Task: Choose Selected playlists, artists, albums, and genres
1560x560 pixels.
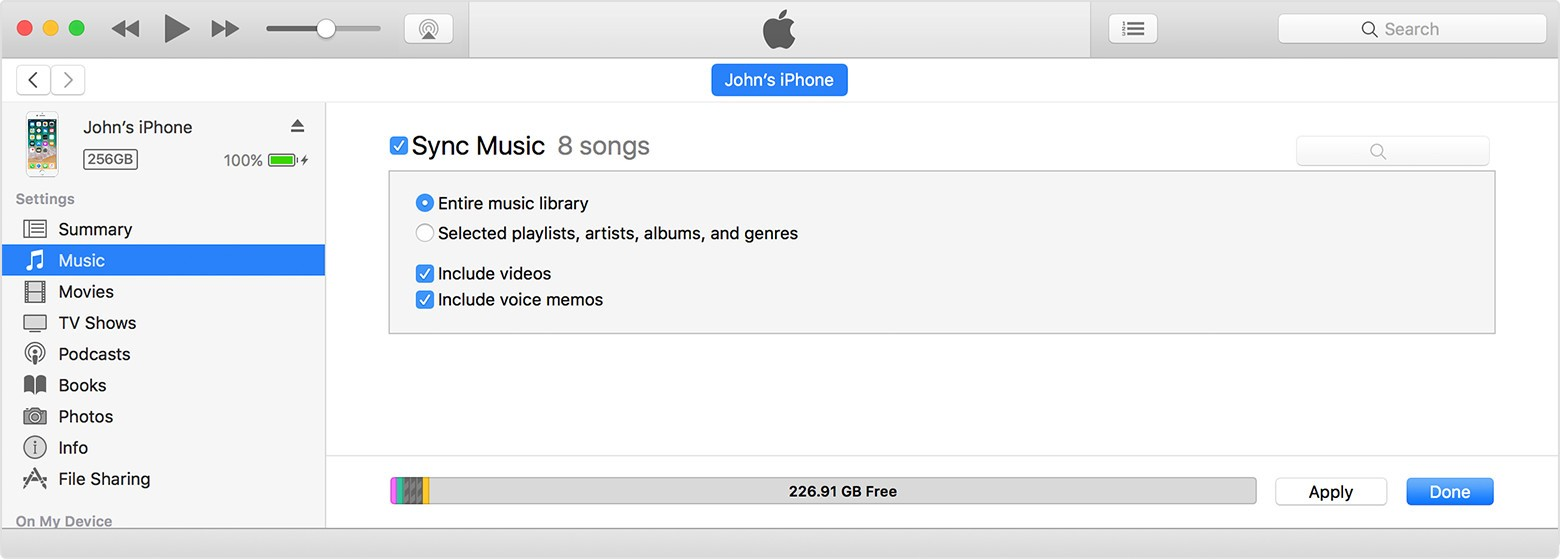Action: click(x=425, y=233)
